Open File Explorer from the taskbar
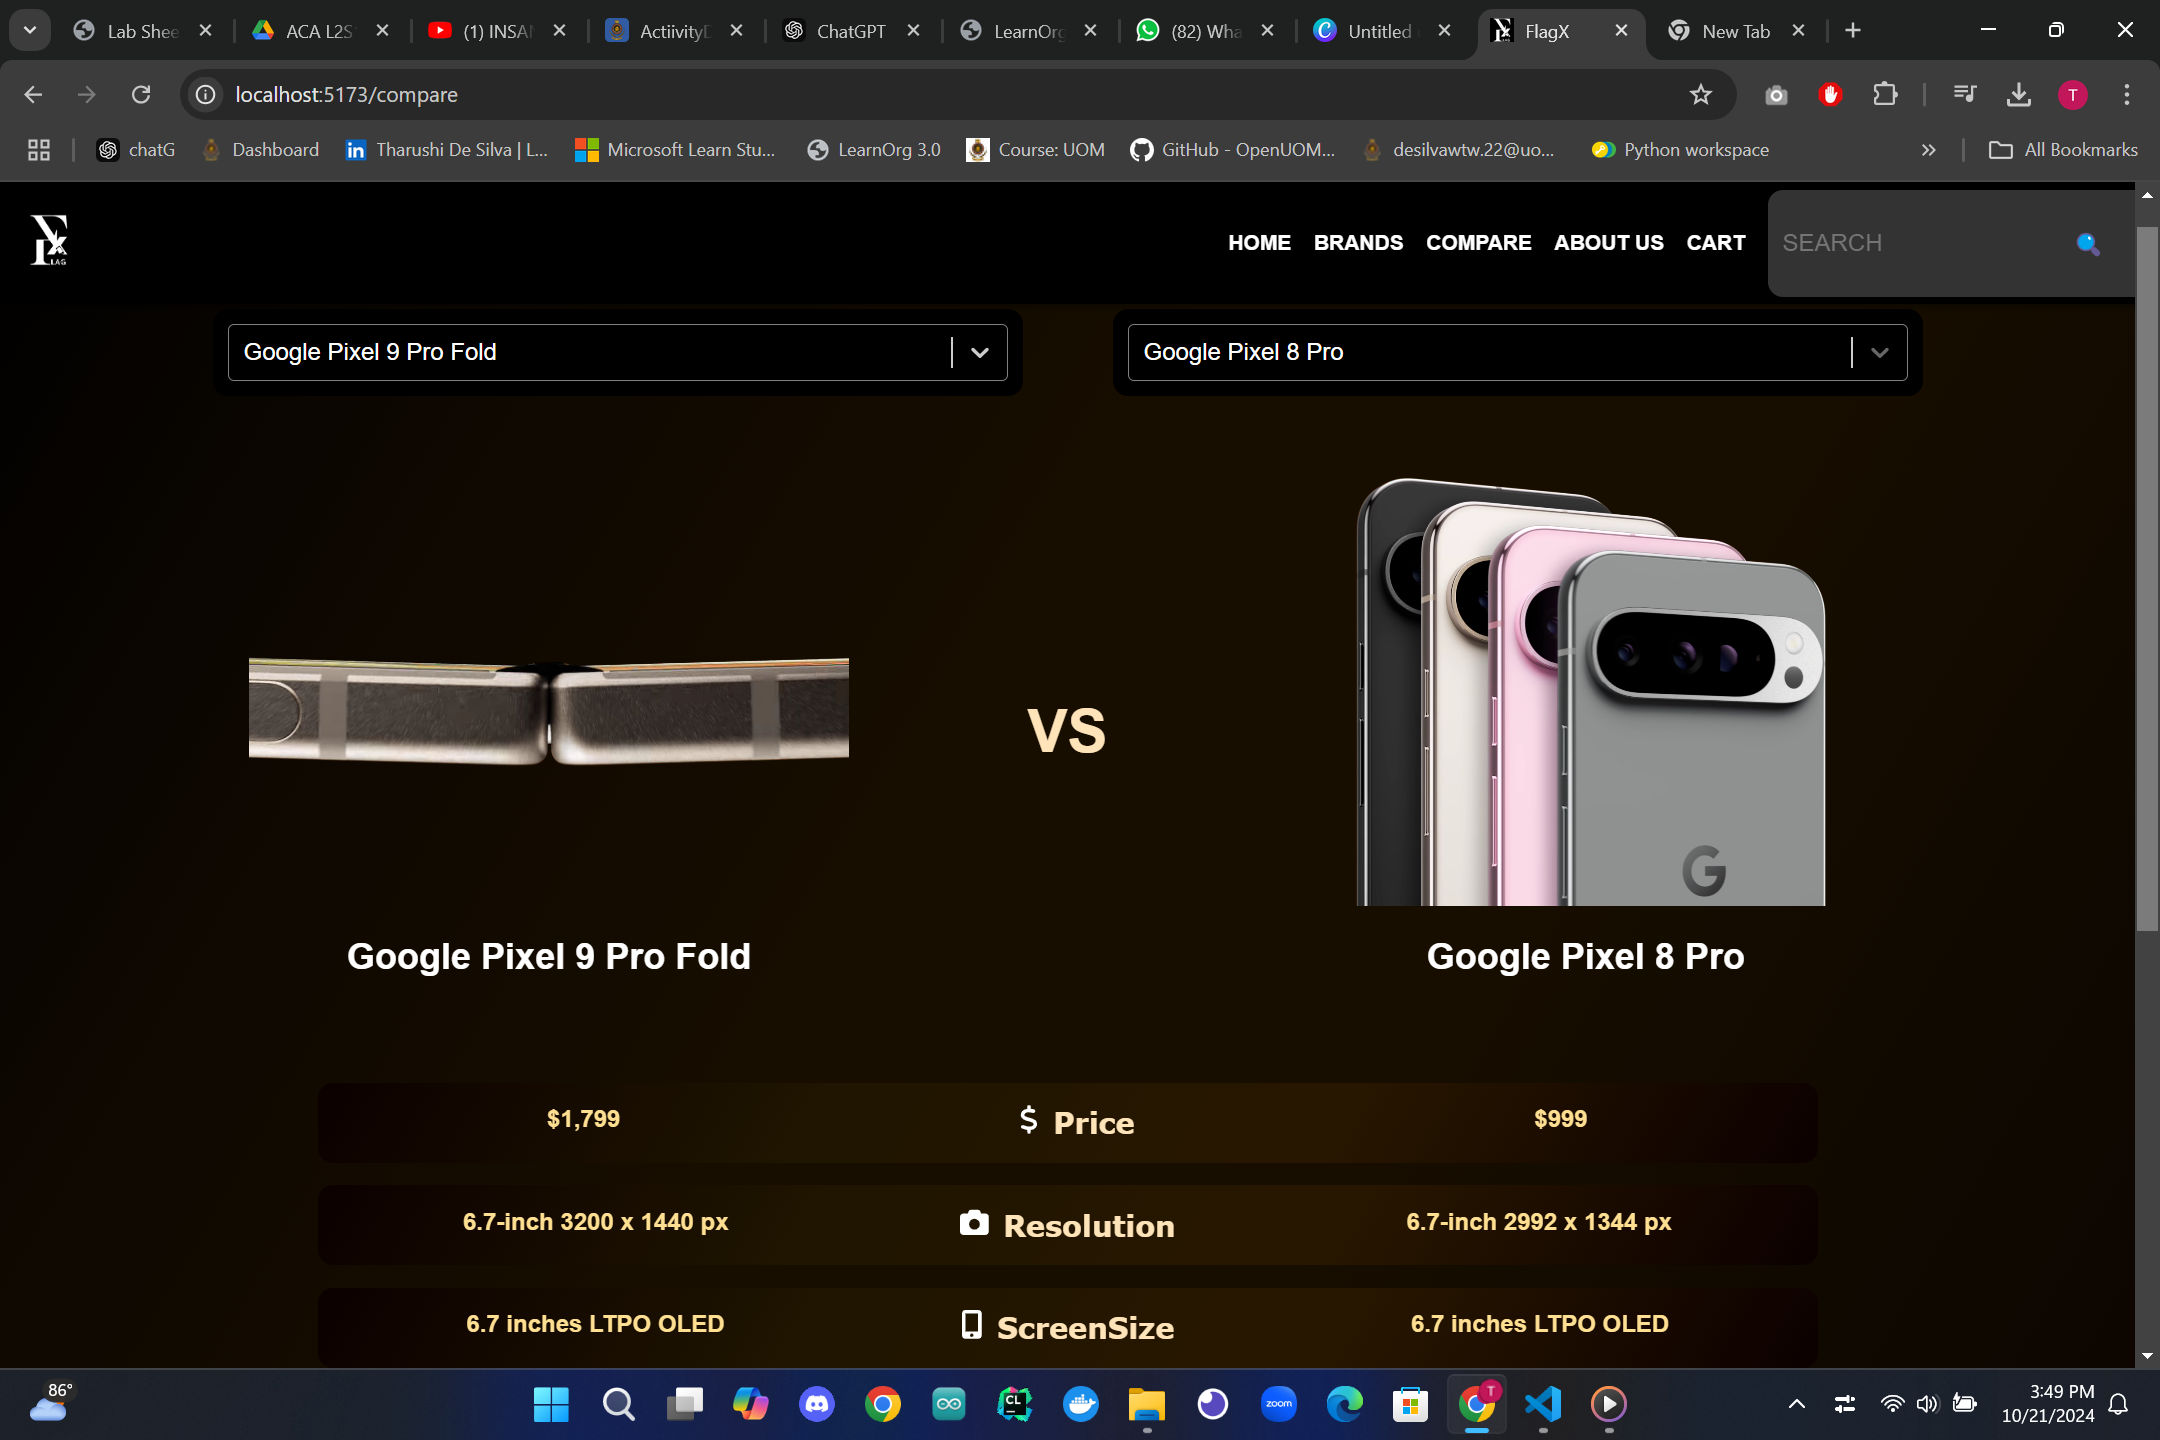This screenshot has width=2160, height=1440. point(1146,1404)
